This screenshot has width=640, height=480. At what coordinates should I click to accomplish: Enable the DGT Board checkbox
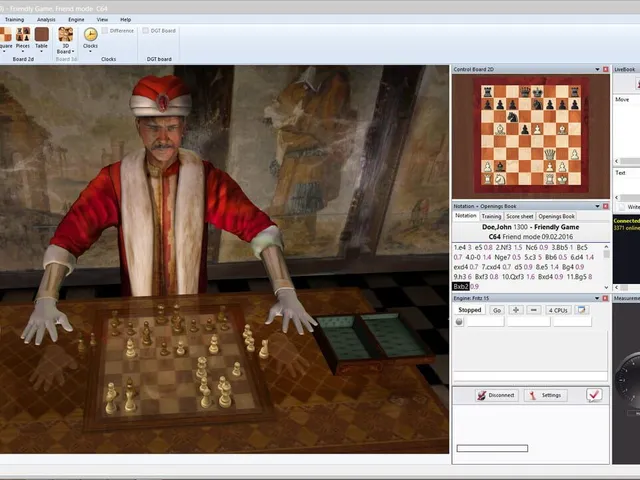pyautogui.click(x=145, y=31)
